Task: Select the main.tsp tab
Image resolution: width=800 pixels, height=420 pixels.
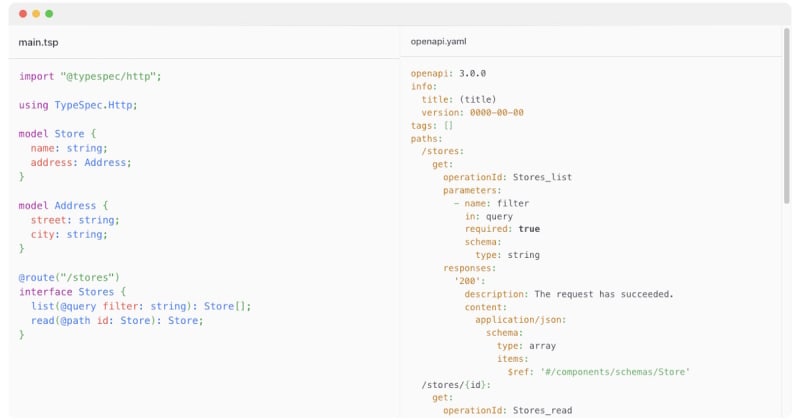Action: point(38,42)
